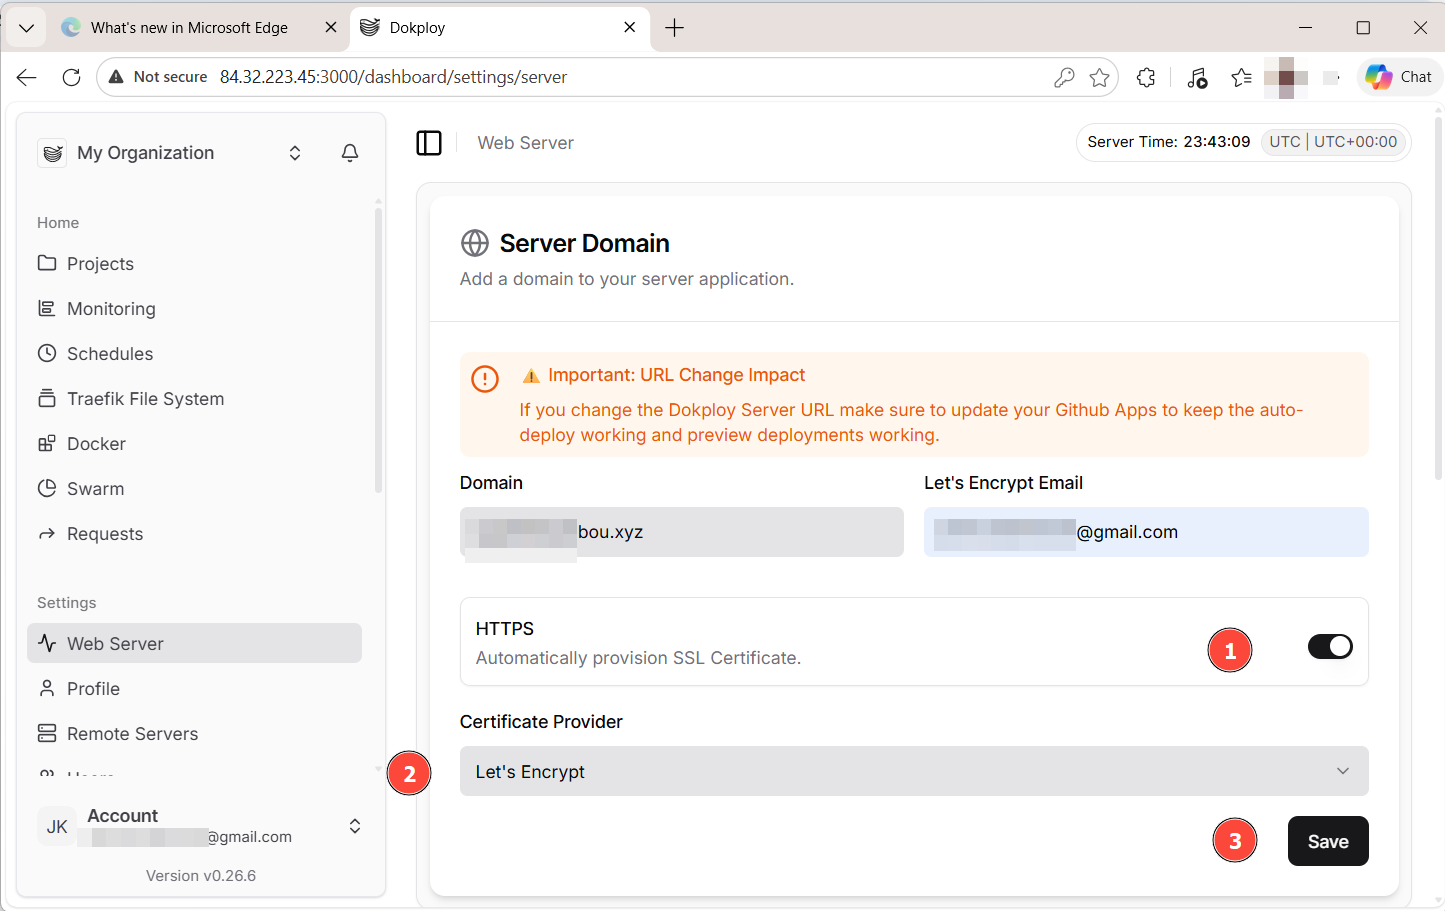The height and width of the screenshot is (911, 1445).
Task: Open the Account switcher chevron
Action: [x=354, y=826]
